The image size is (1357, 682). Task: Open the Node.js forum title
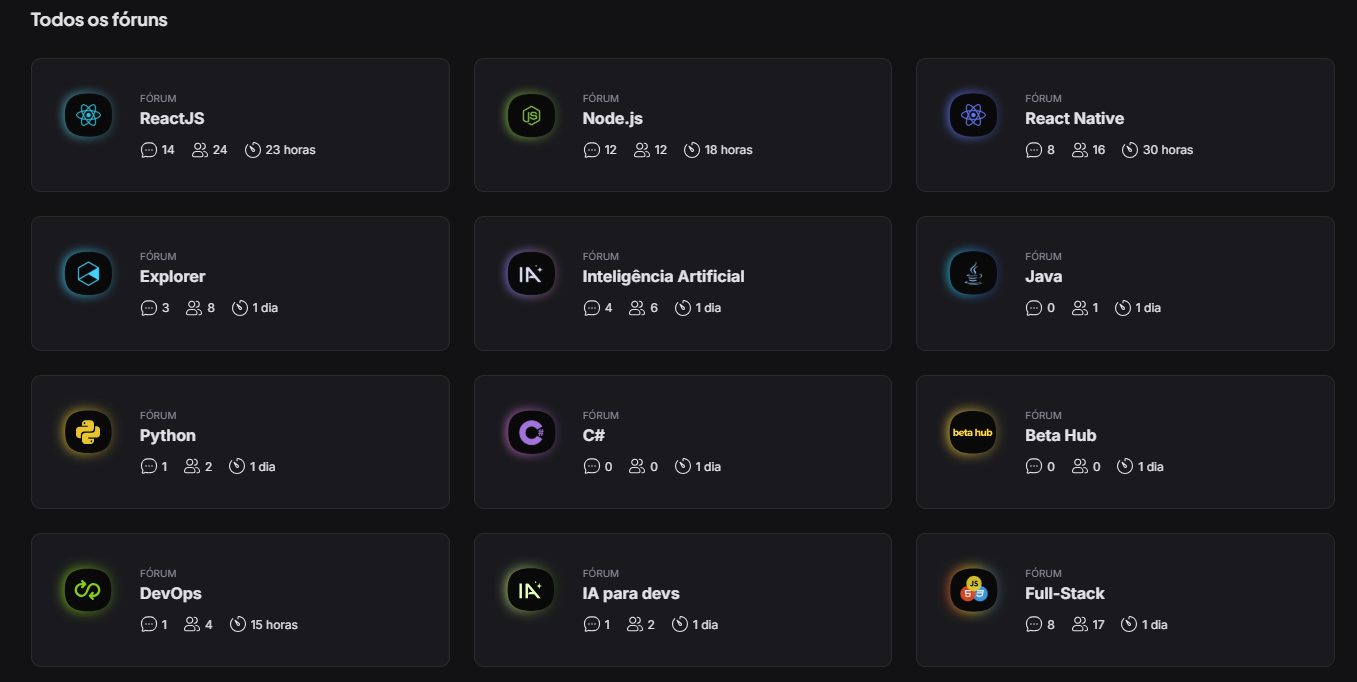612,118
